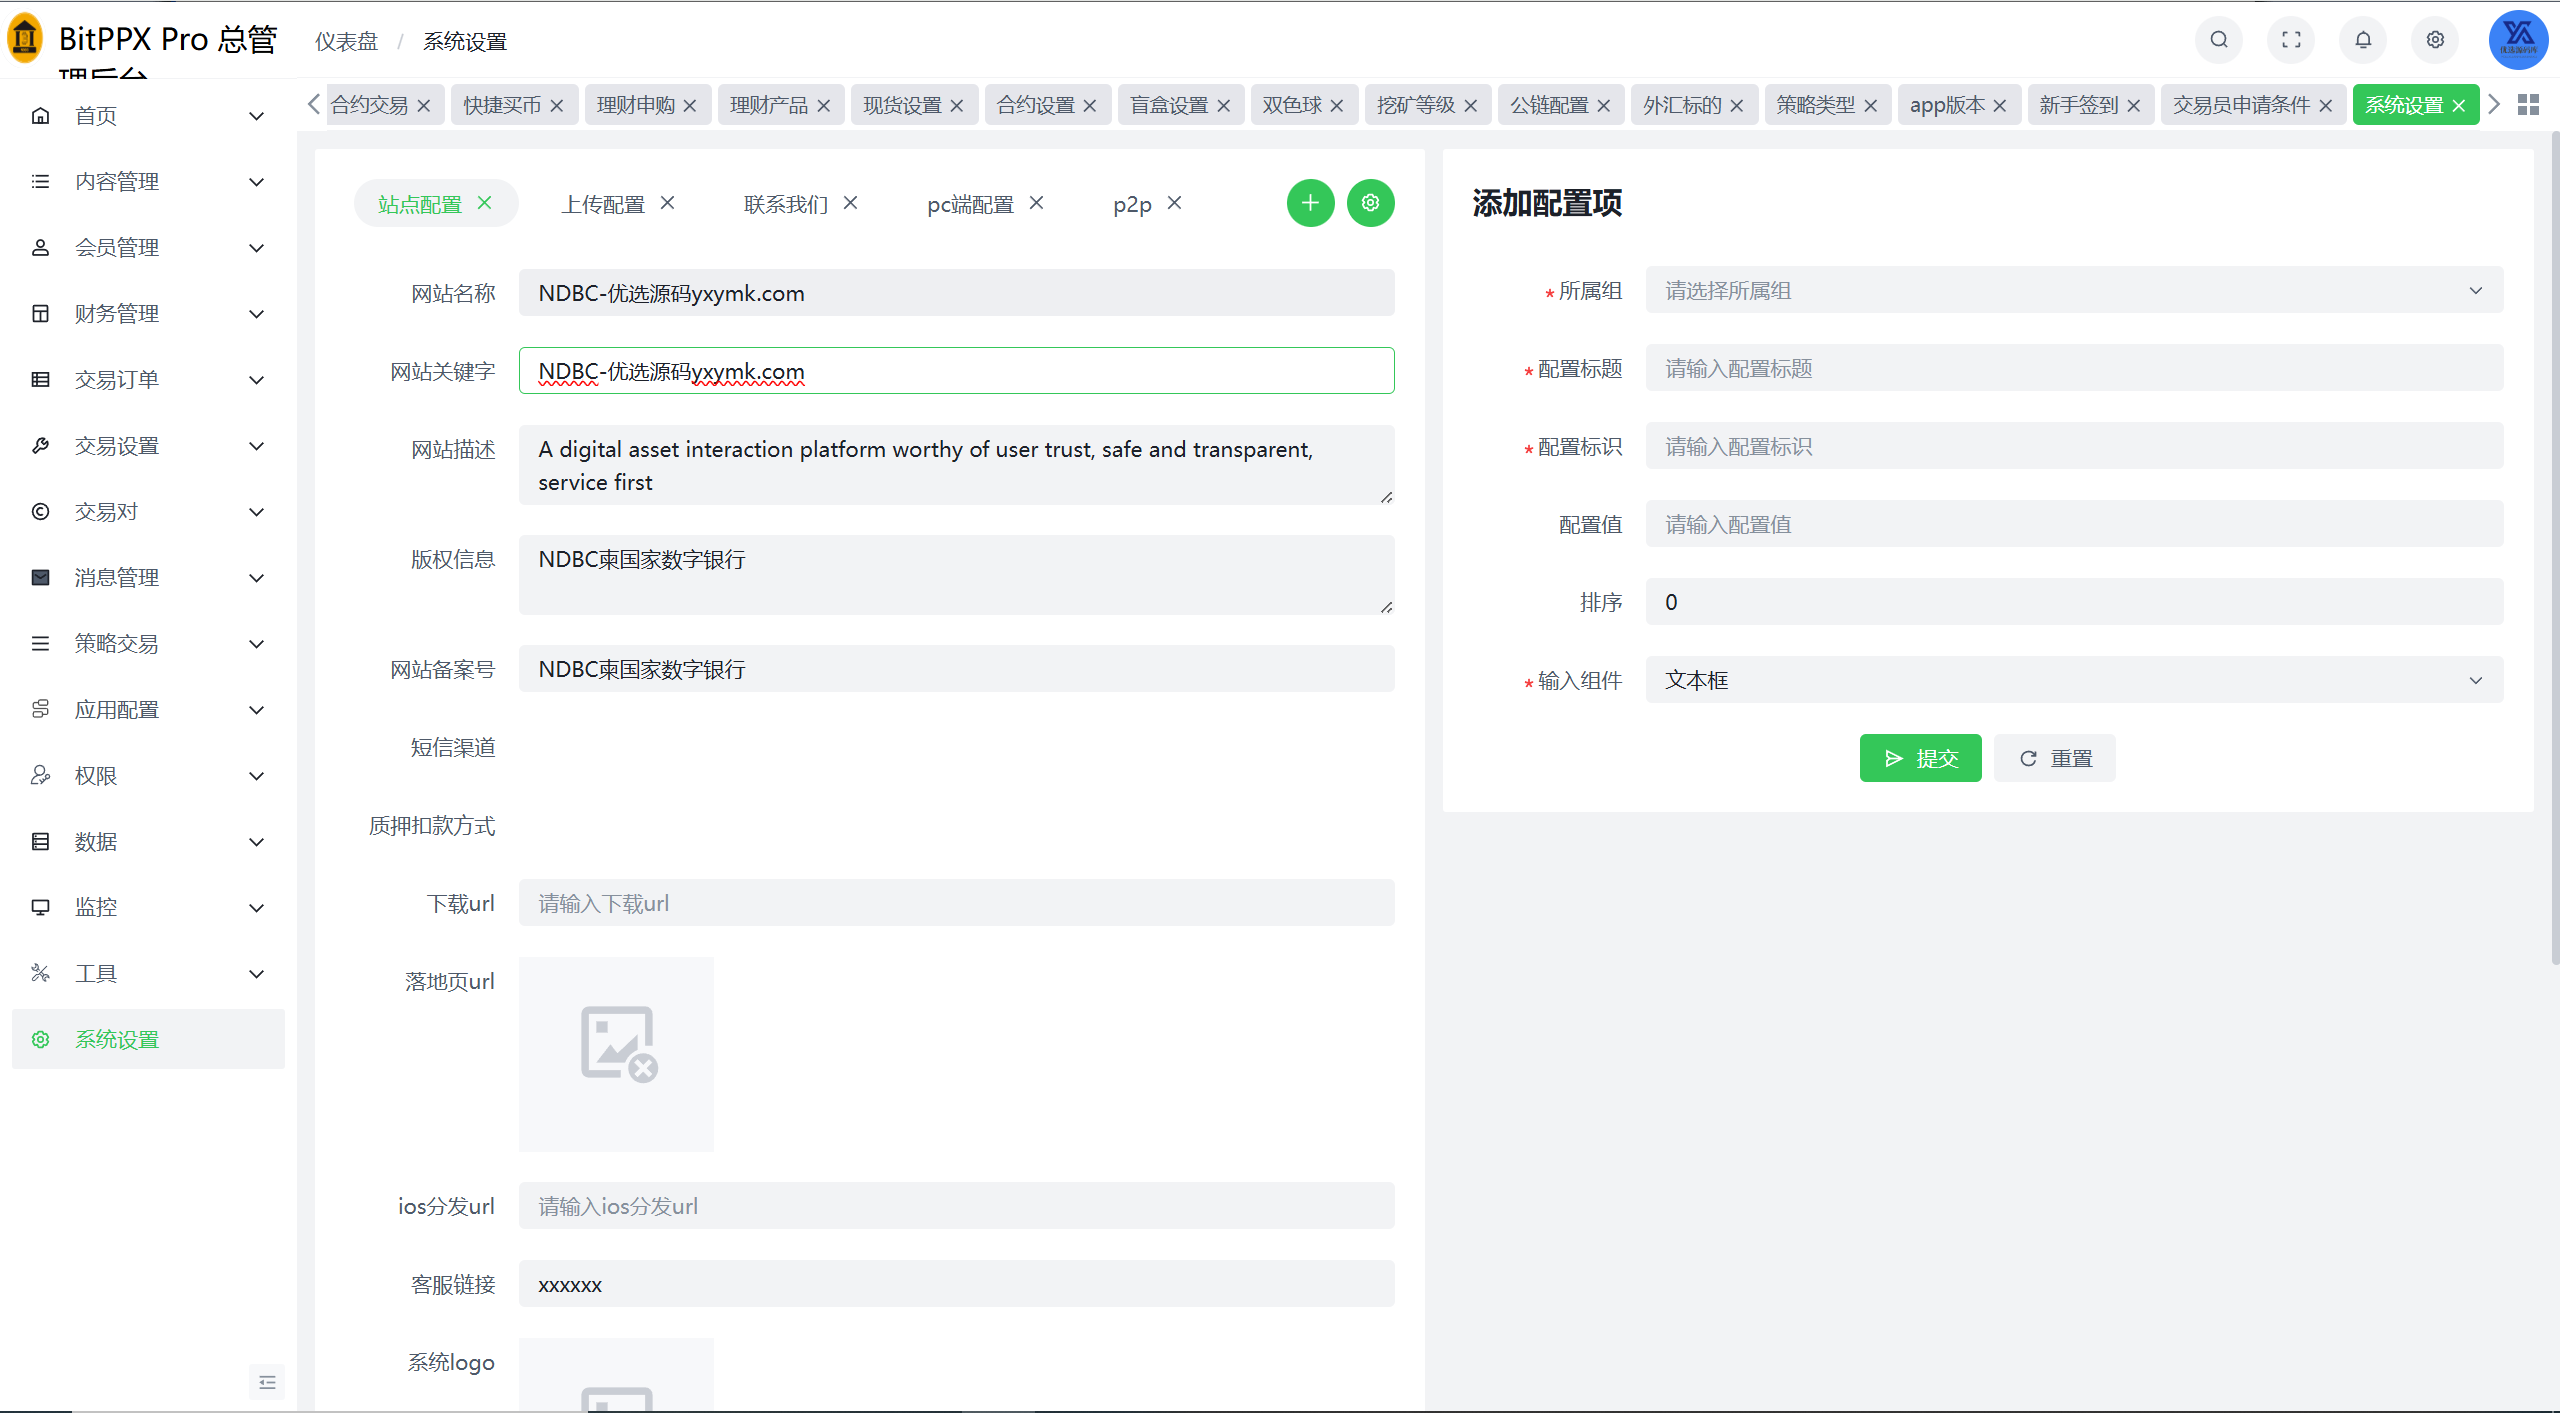Screen dimensions: 2560x1413
Task: Open the notification bell
Action: pos(2363,40)
